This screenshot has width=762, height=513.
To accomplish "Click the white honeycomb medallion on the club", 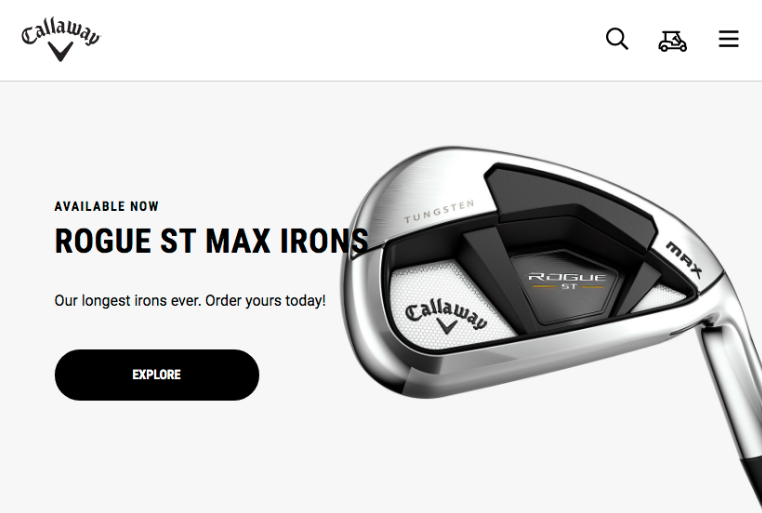I will (x=450, y=306).
